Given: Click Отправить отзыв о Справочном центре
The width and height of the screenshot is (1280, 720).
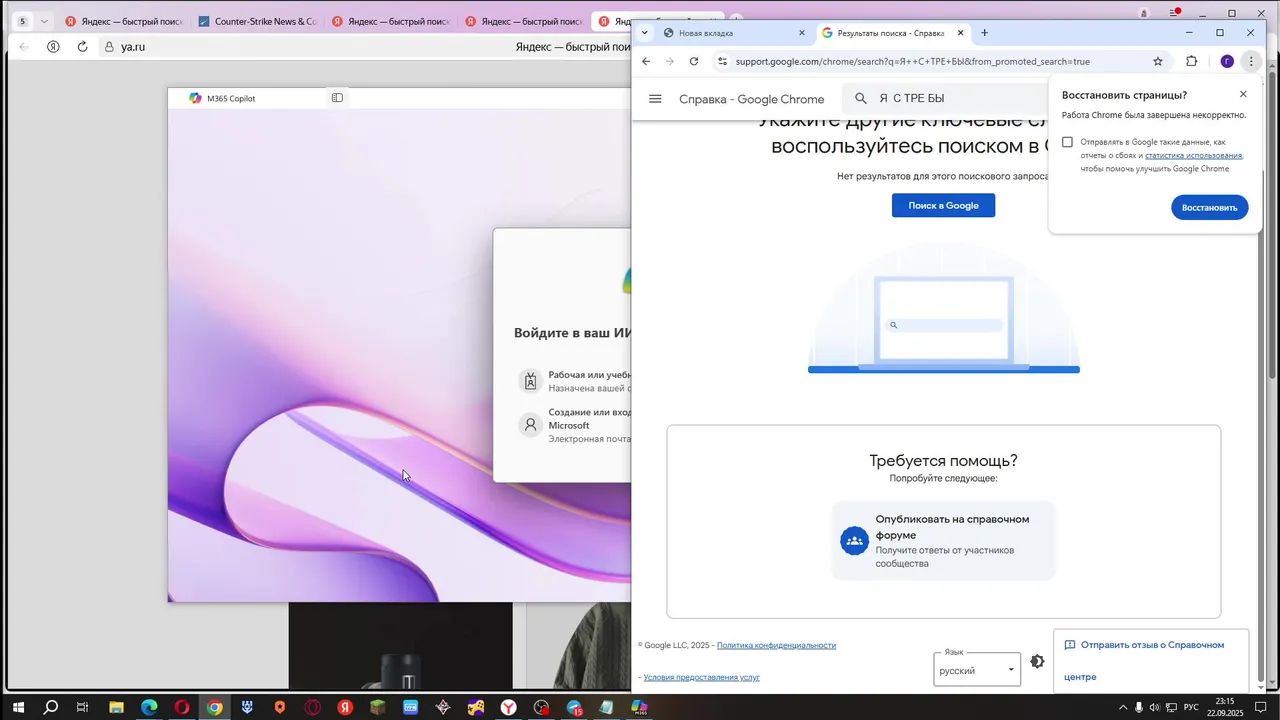Looking at the screenshot, I should click(x=1151, y=661).
